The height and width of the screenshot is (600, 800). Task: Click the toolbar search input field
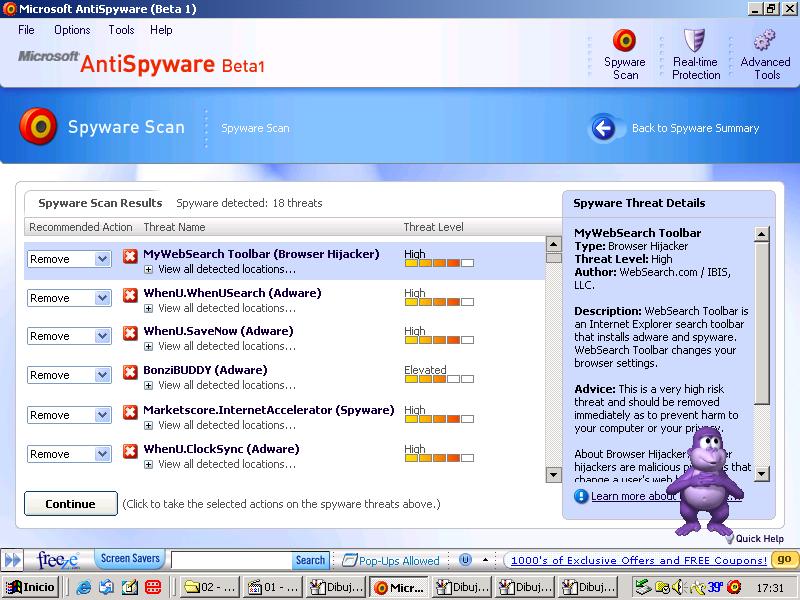pos(232,560)
